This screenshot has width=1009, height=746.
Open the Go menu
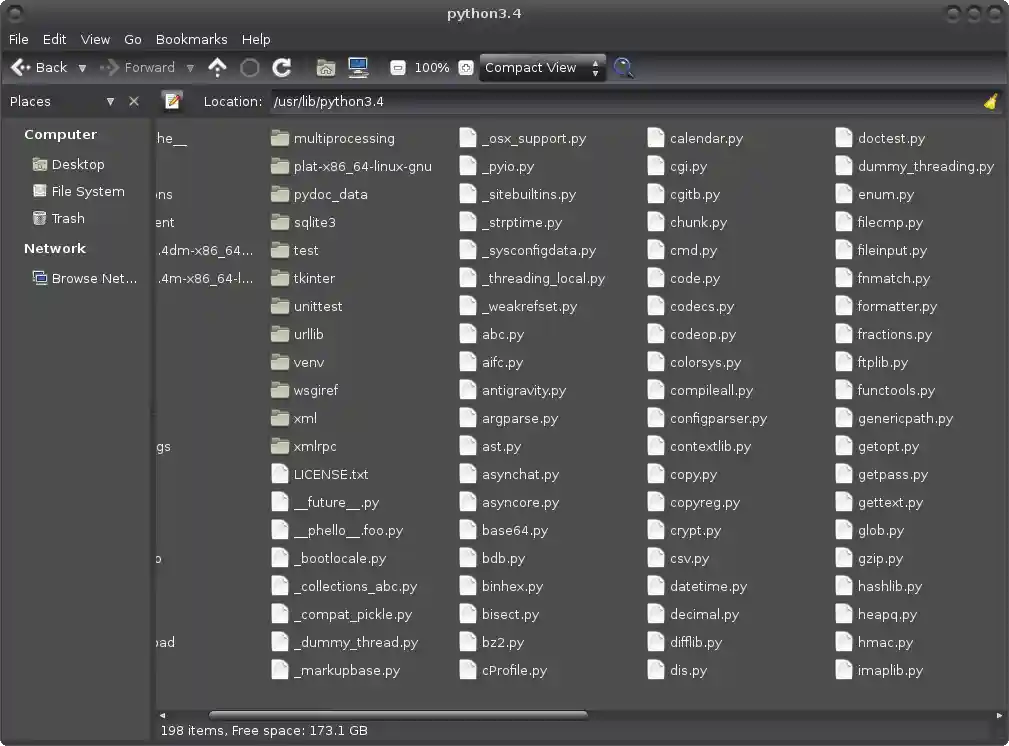point(133,39)
